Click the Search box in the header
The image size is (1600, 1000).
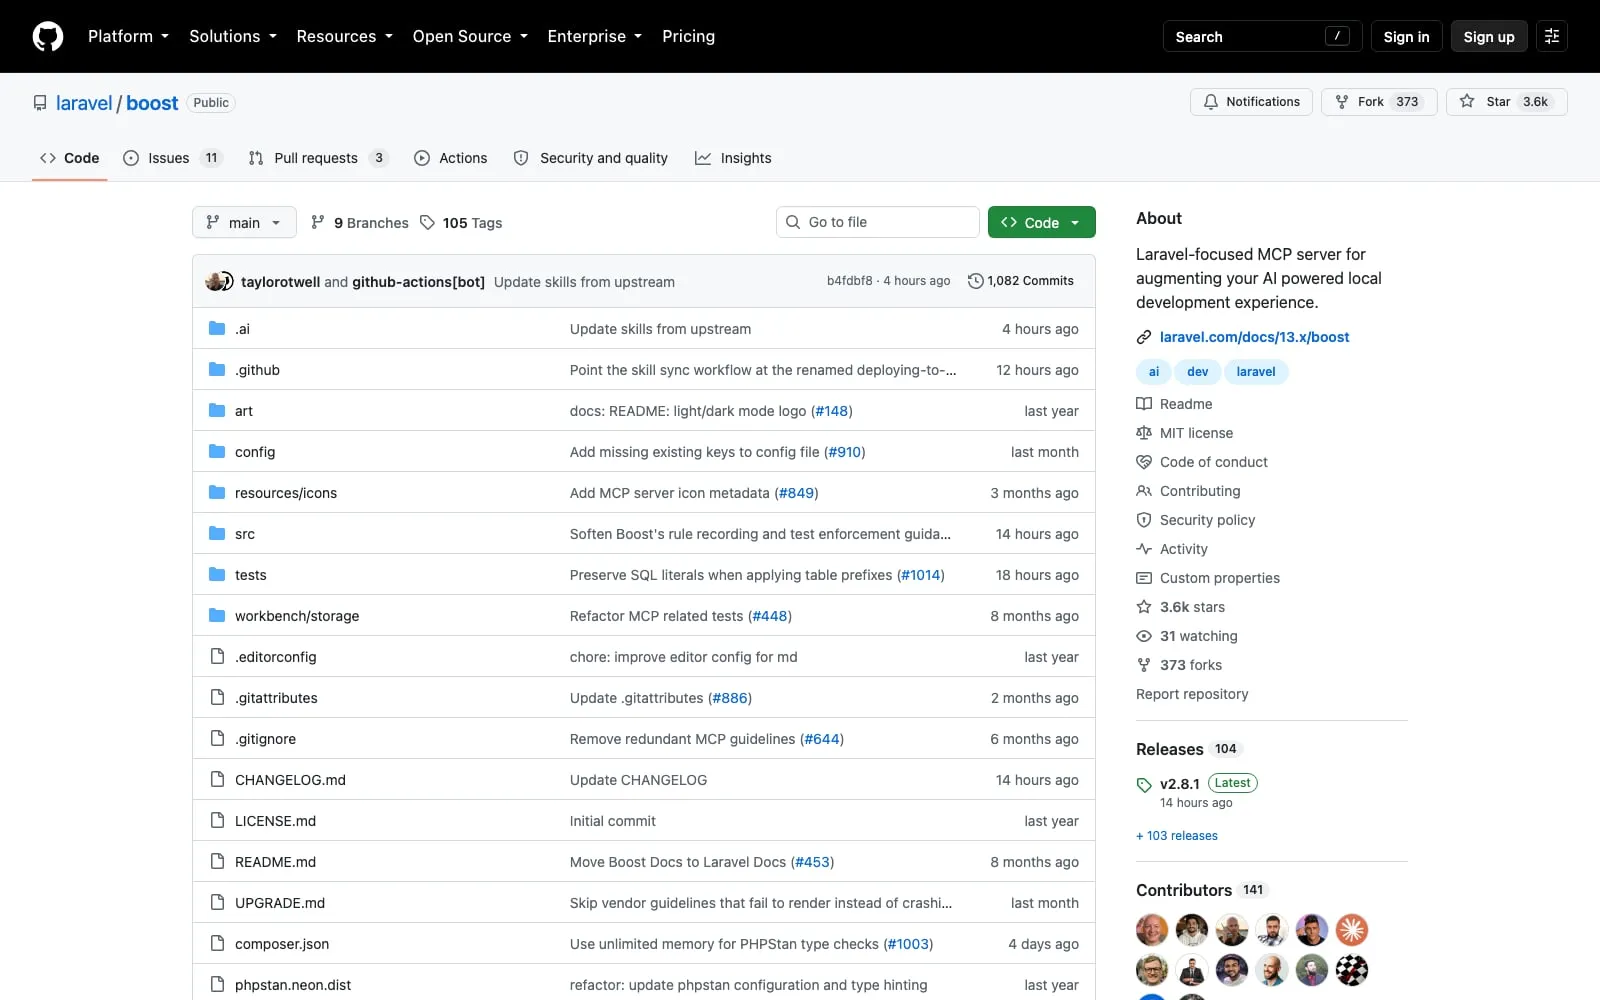coord(1262,36)
